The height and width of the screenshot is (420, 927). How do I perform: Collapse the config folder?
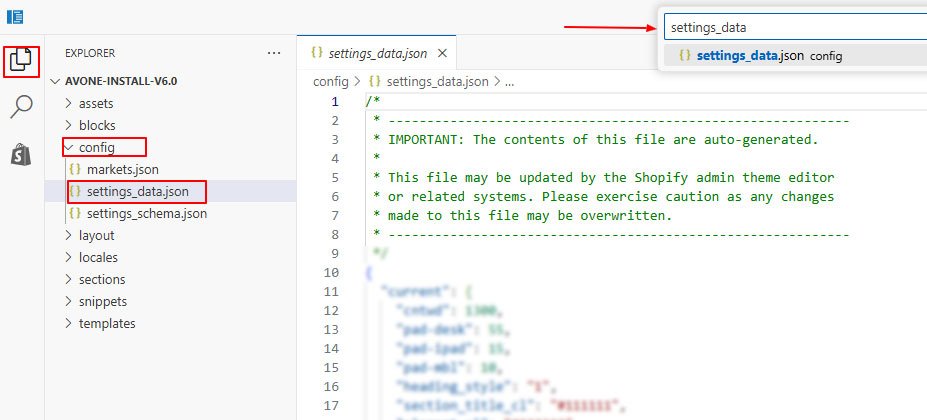97,147
